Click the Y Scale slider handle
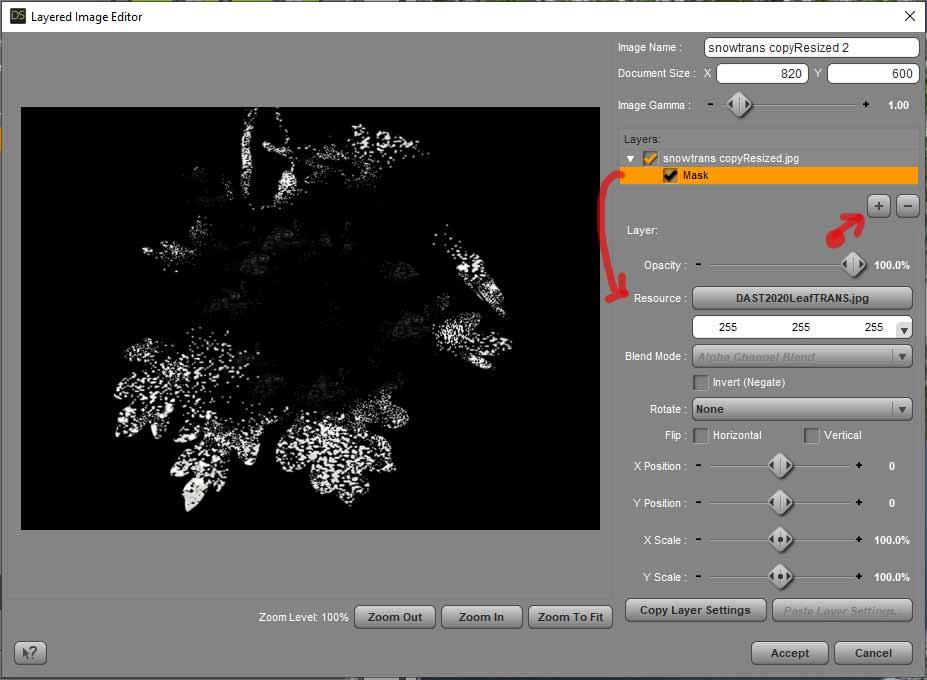927x680 pixels. 780,577
